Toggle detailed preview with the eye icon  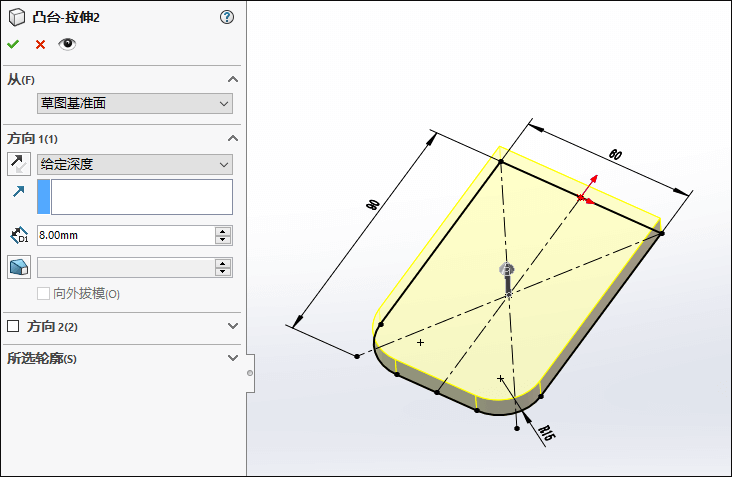coord(67,44)
